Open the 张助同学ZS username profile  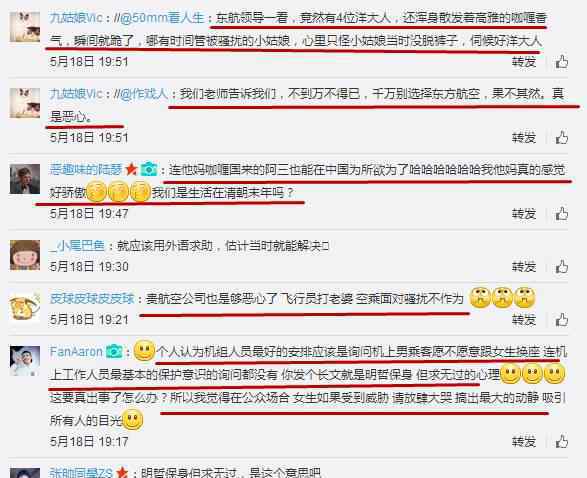[x=81, y=472]
